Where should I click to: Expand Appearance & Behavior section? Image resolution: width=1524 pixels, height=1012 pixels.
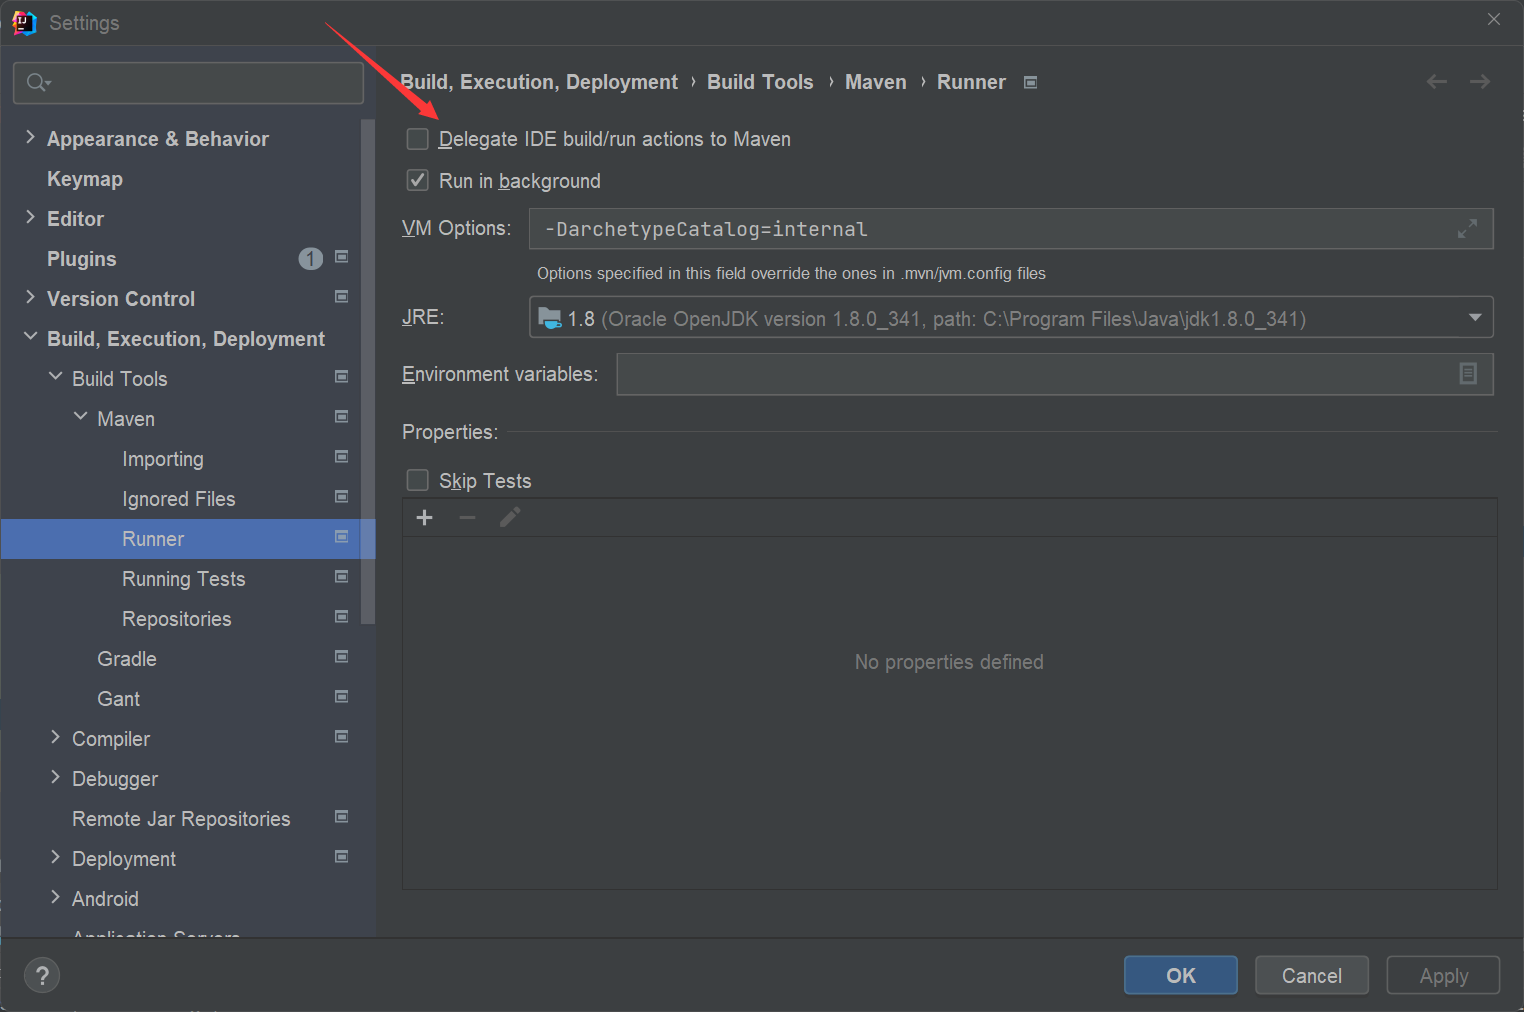[x=30, y=138]
